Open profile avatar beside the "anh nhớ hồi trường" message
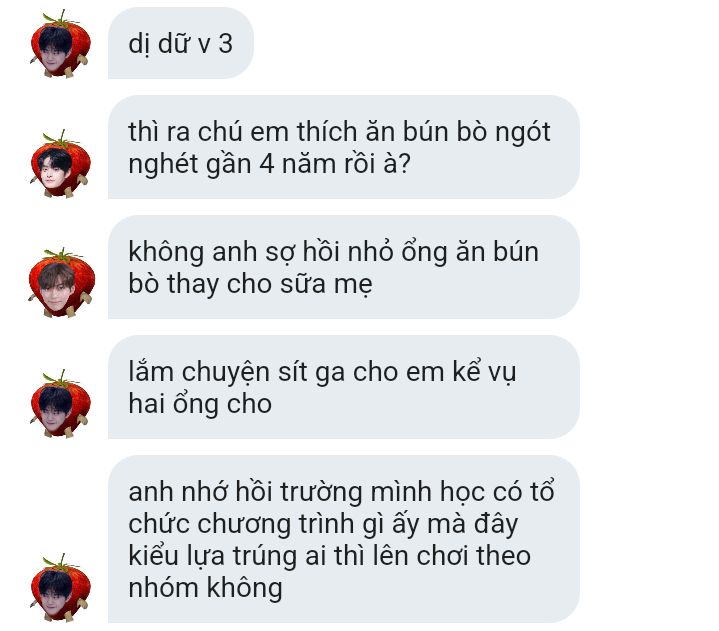This screenshot has height=631, width=719. click(x=61, y=588)
